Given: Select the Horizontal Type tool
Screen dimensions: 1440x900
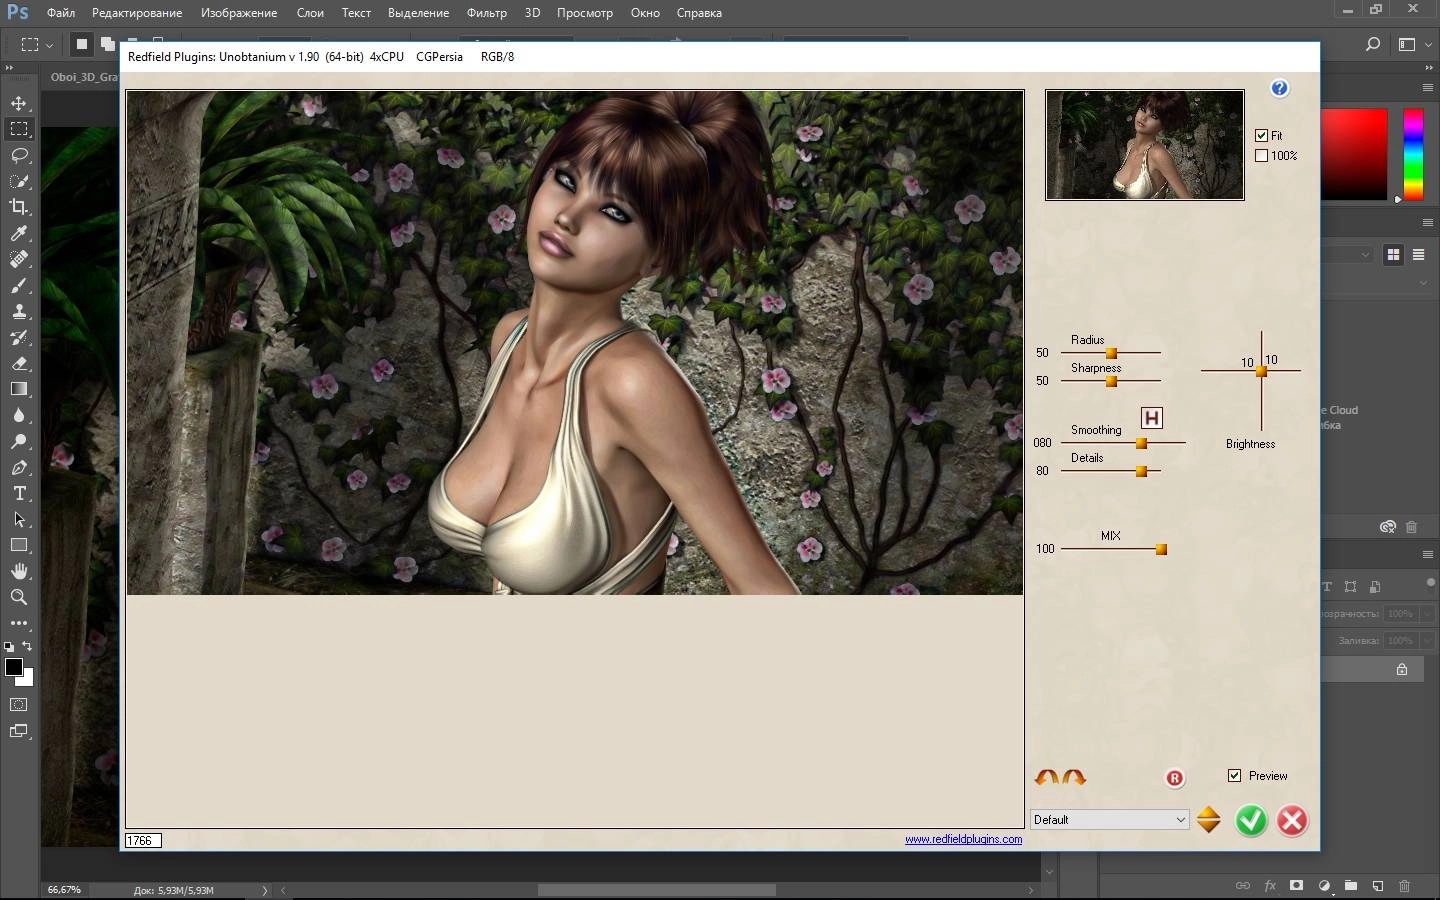Looking at the screenshot, I should [19, 493].
